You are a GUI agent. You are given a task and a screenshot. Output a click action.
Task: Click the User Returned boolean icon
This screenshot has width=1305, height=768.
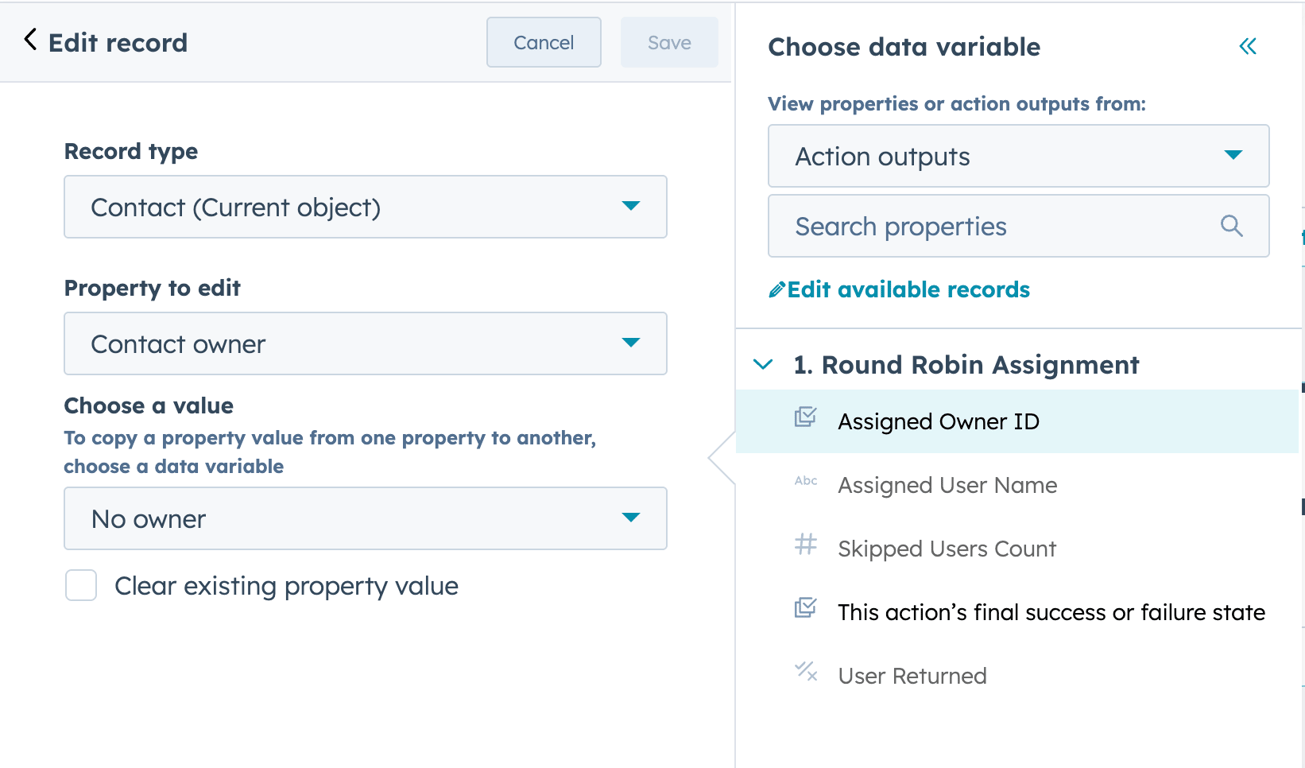point(805,672)
